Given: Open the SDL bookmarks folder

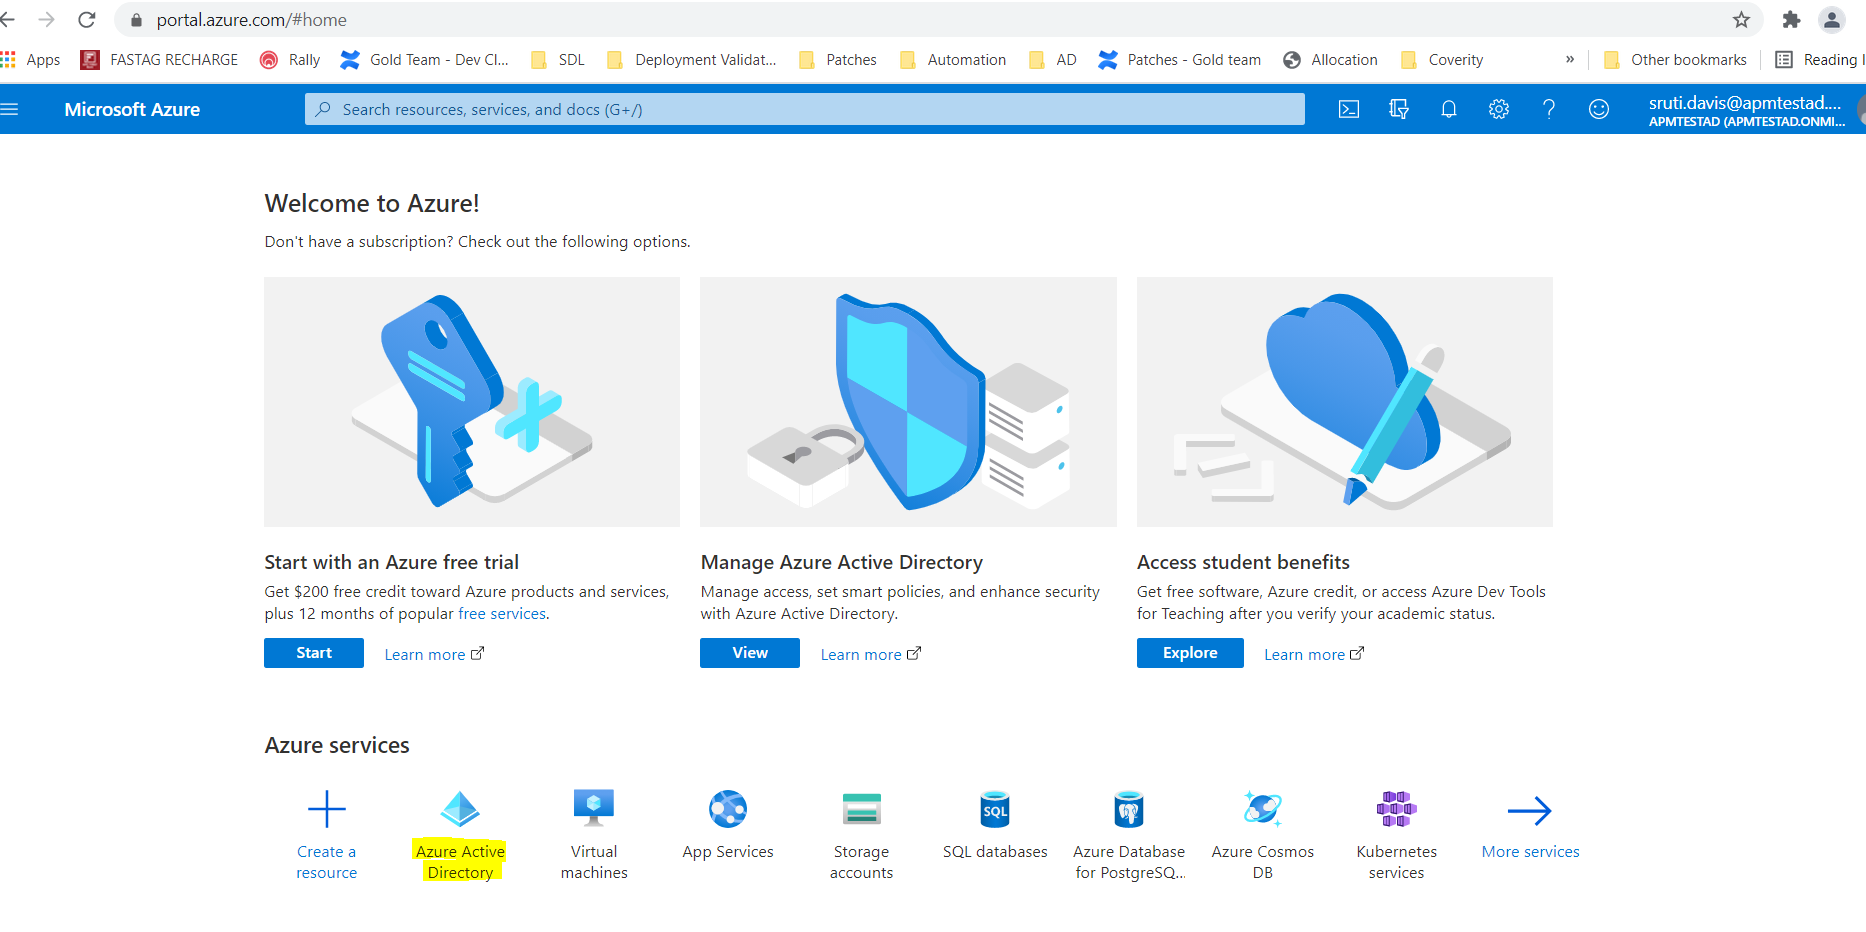Looking at the screenshot, I should [558, 60].
